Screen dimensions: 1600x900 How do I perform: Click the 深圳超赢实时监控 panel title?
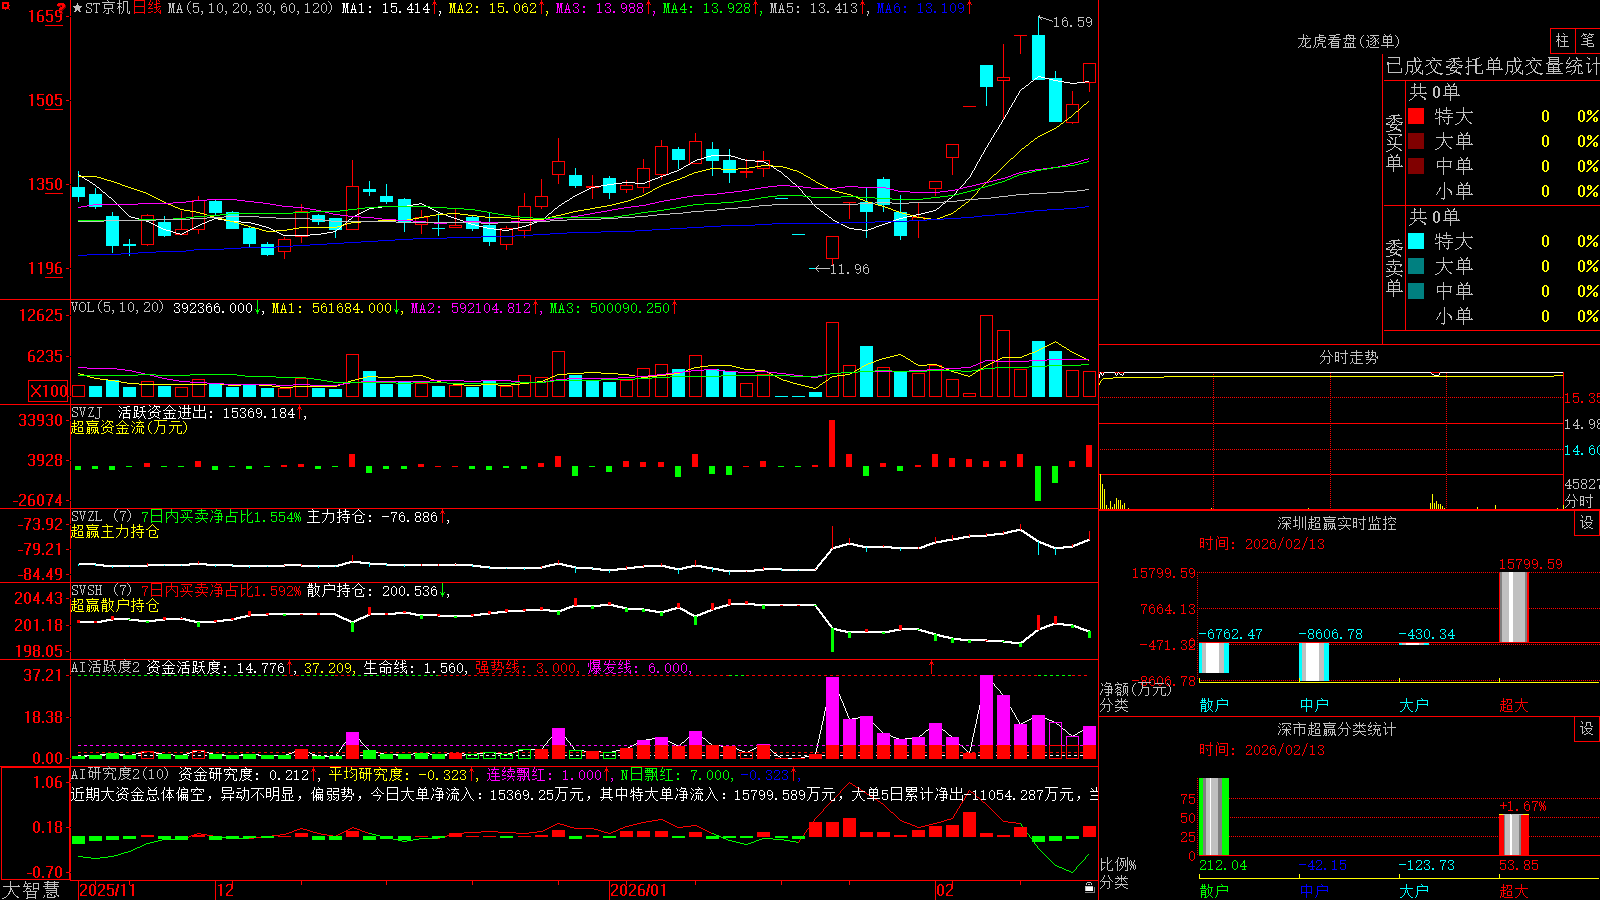[1337, 523]
